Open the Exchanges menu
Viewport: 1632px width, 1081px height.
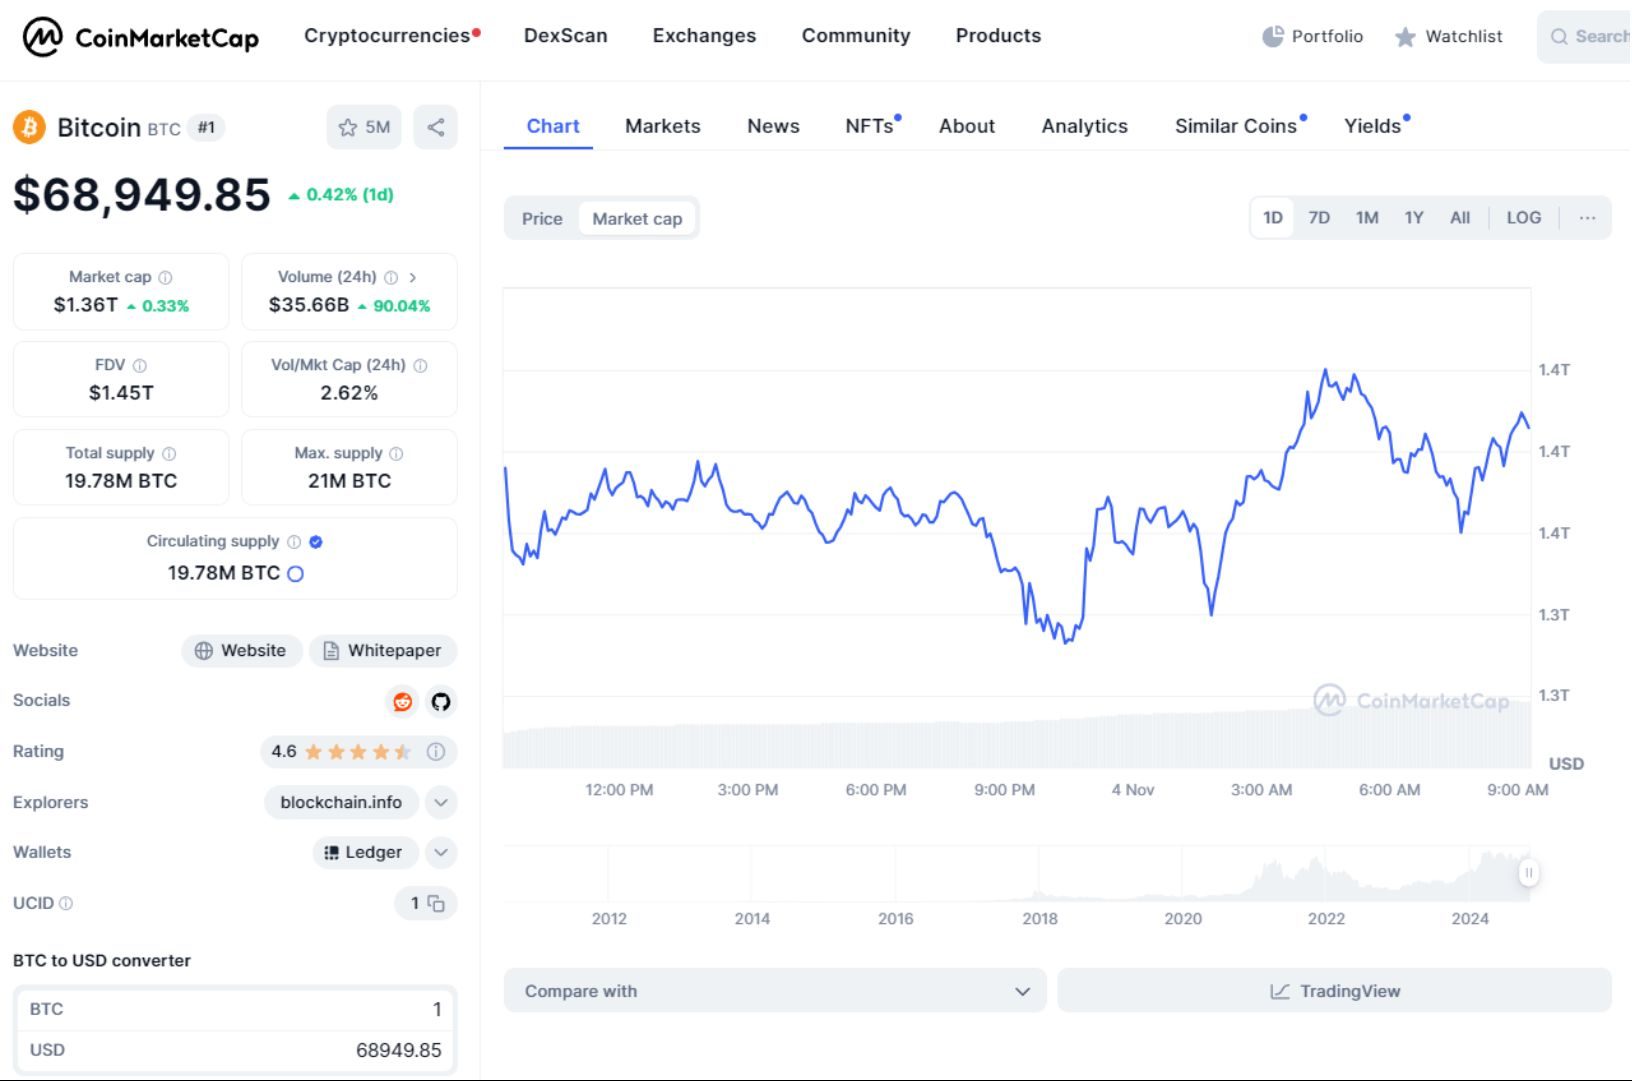point(704,36)
